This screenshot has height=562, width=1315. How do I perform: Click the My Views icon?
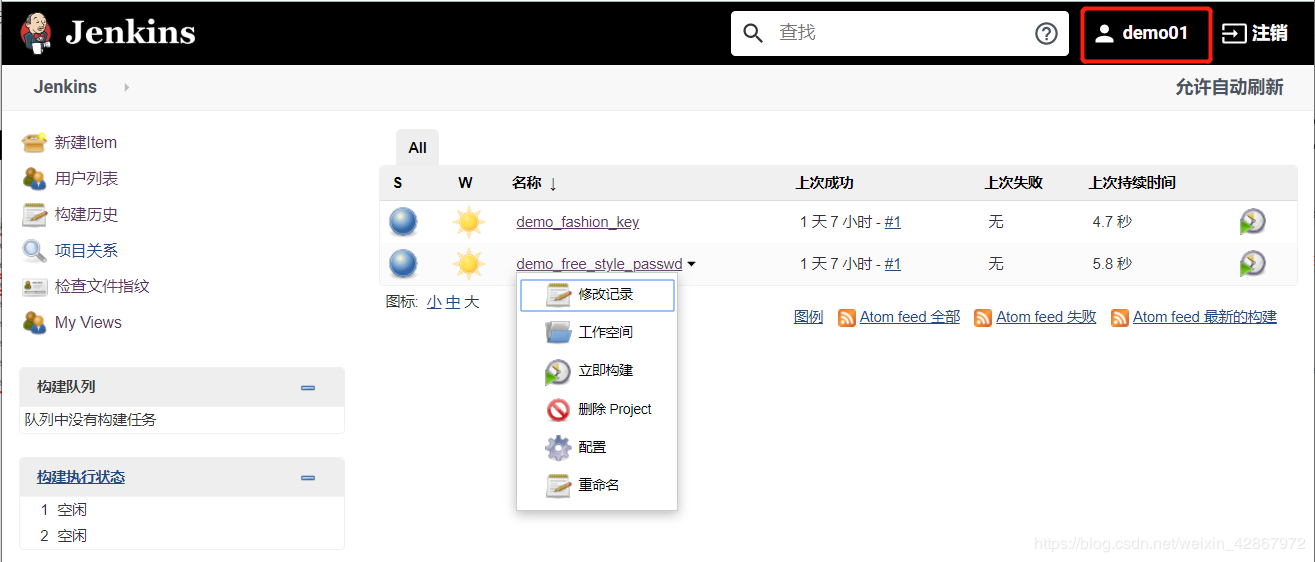coord(35,322)
